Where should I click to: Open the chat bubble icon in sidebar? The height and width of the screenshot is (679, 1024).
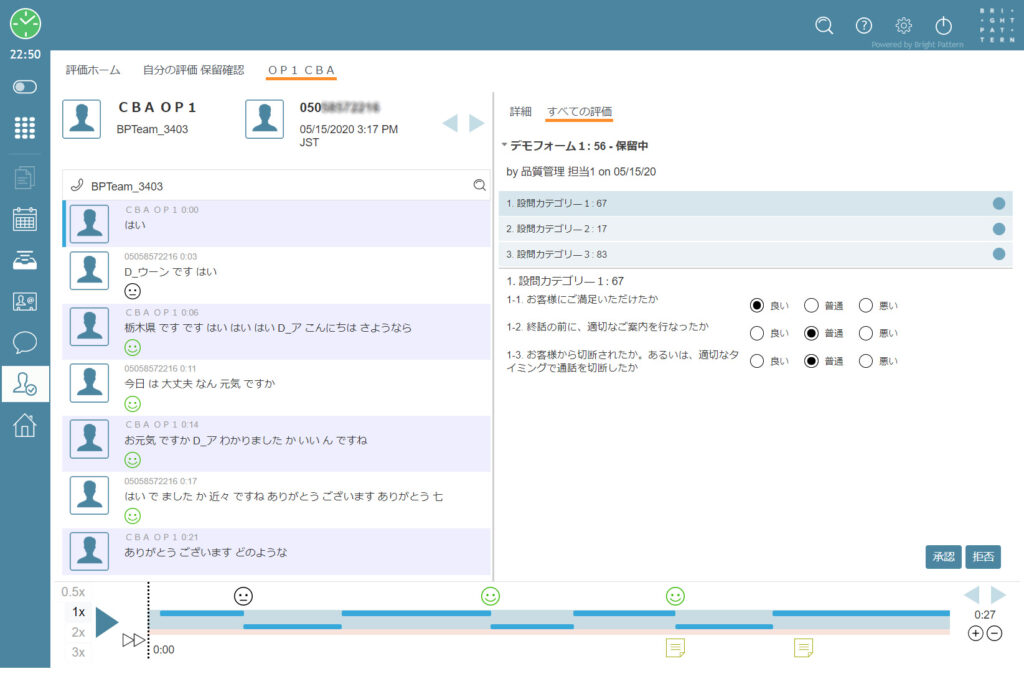click(x=25, y=342)
